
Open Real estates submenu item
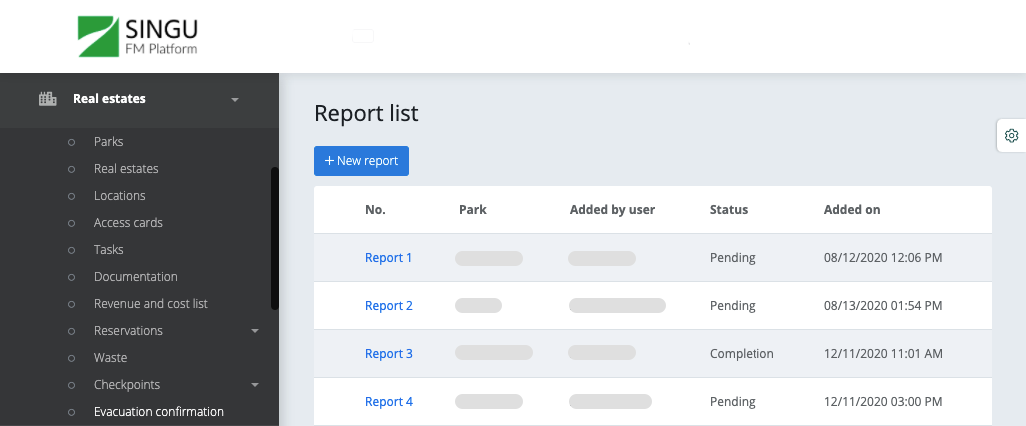(126, 168)
